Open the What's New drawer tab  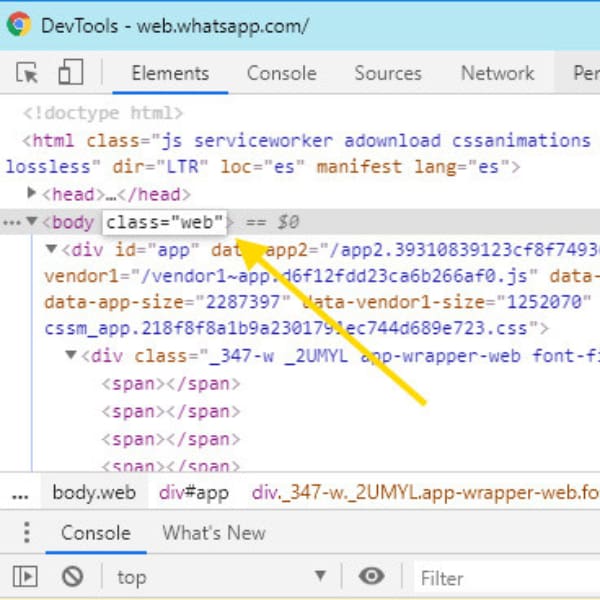point(214,533)
